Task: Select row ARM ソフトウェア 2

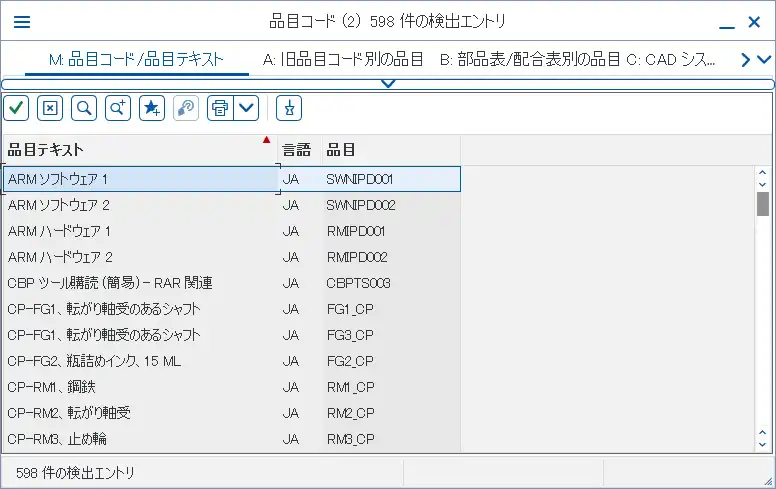Action: point(232,205)
